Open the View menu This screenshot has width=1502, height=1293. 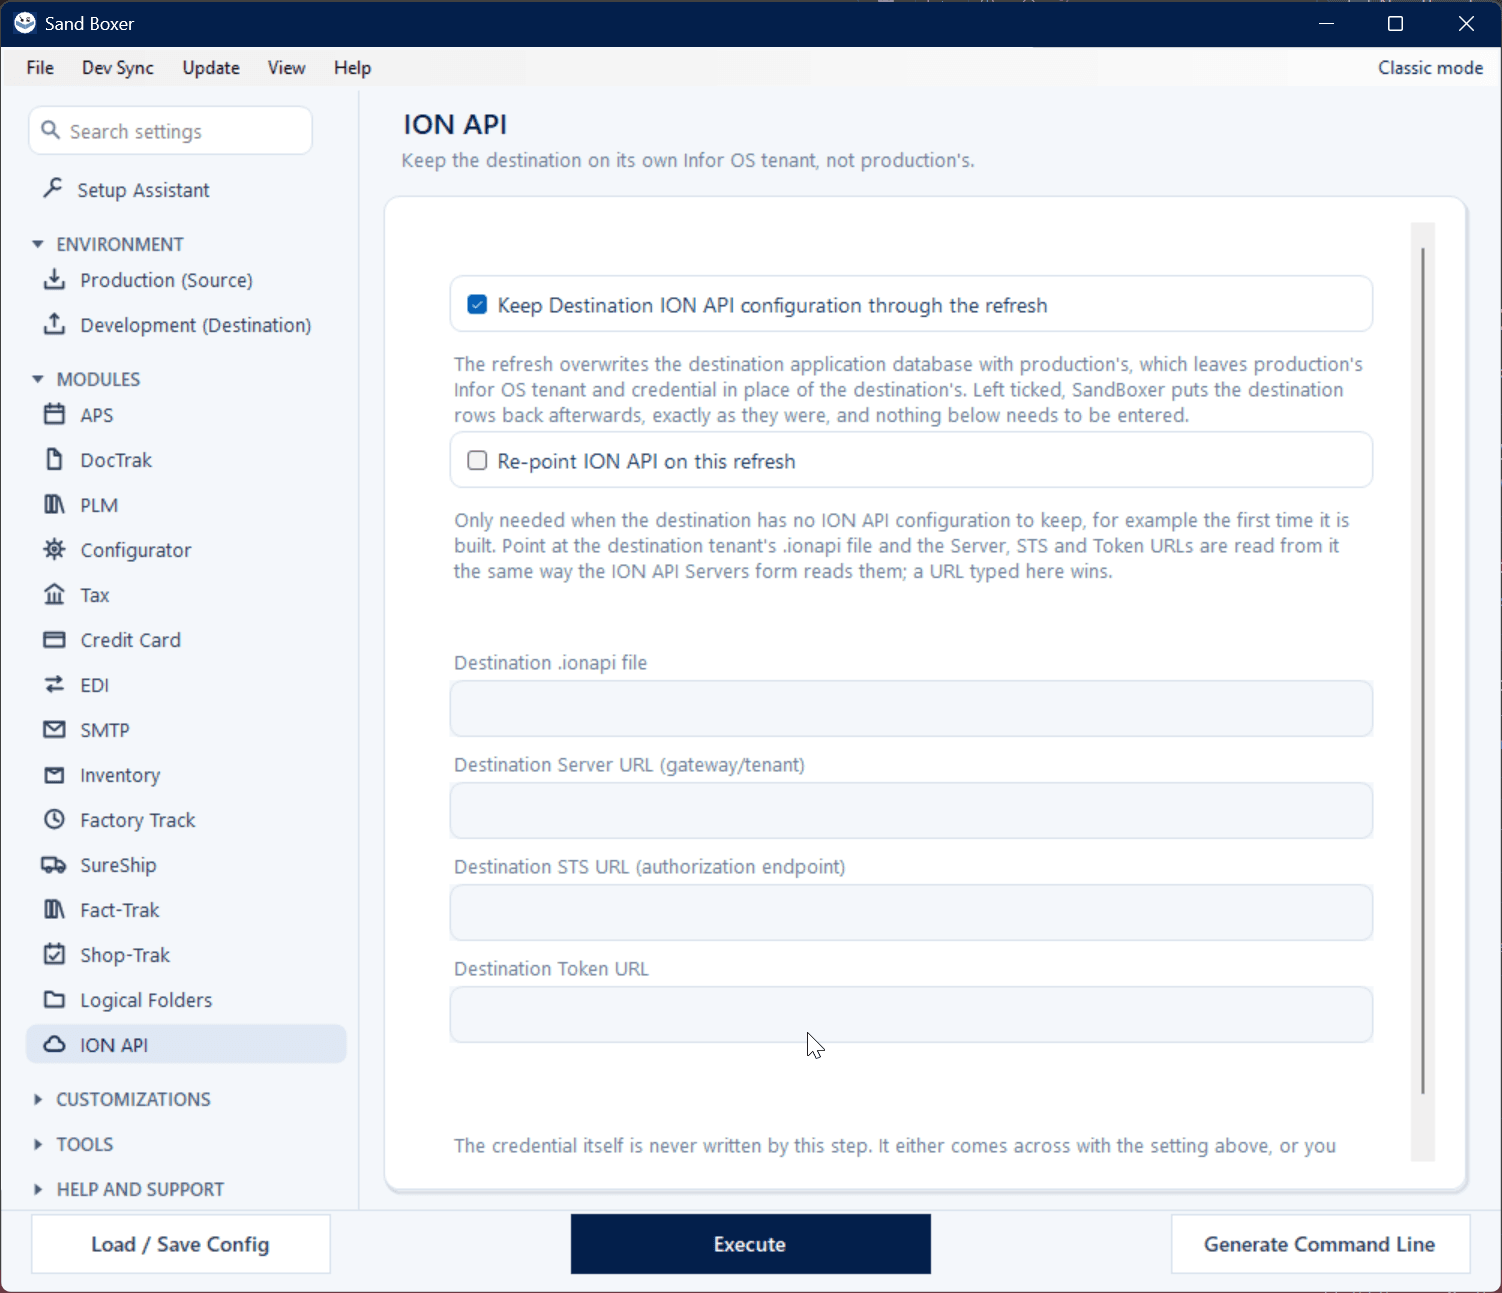click(x=286, y=67)
